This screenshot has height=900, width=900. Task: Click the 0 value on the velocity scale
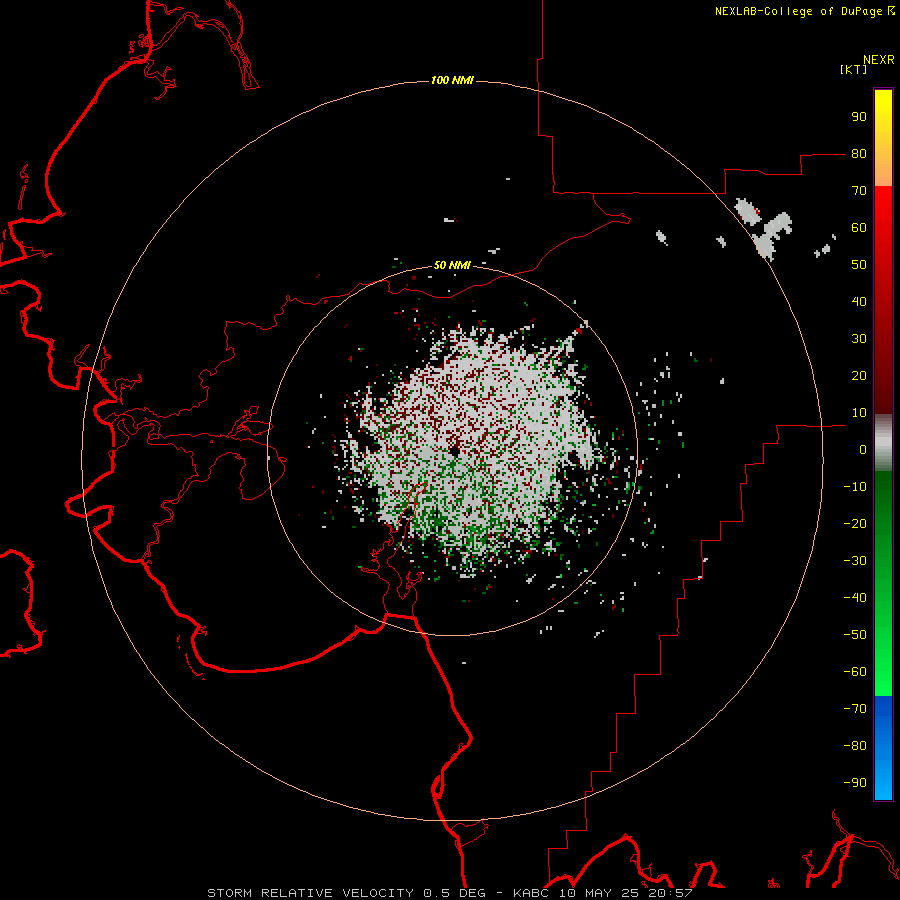[x=863, y=449]
